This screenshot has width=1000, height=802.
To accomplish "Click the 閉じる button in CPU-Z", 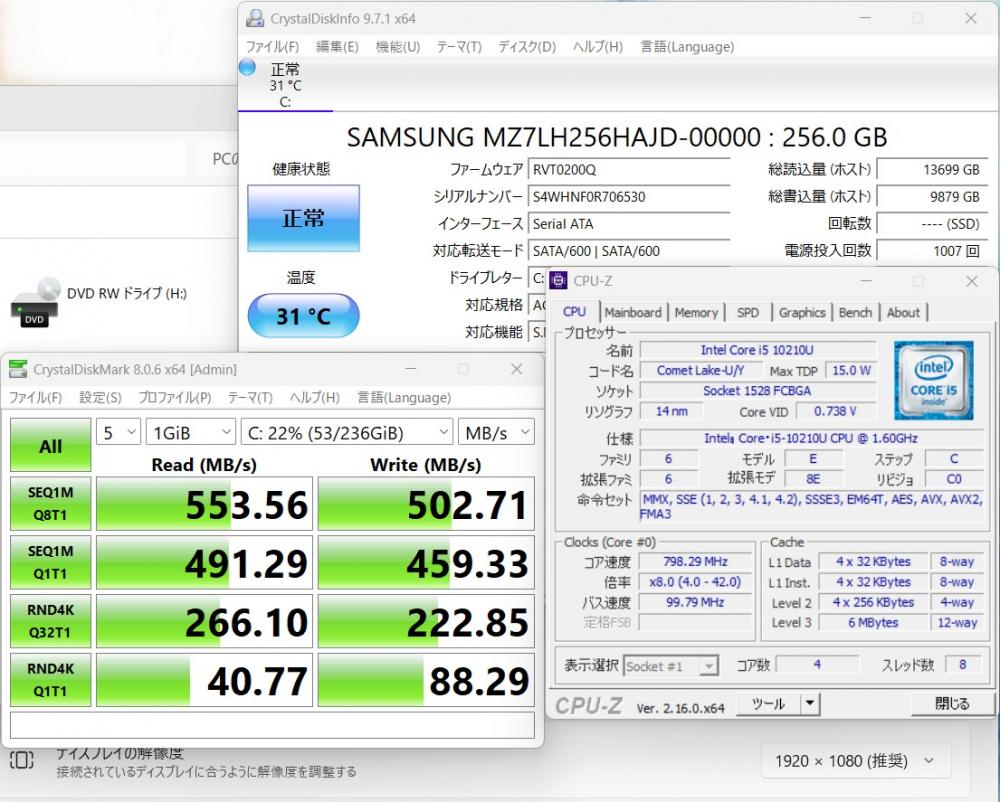I will click(x=951, y=704).
